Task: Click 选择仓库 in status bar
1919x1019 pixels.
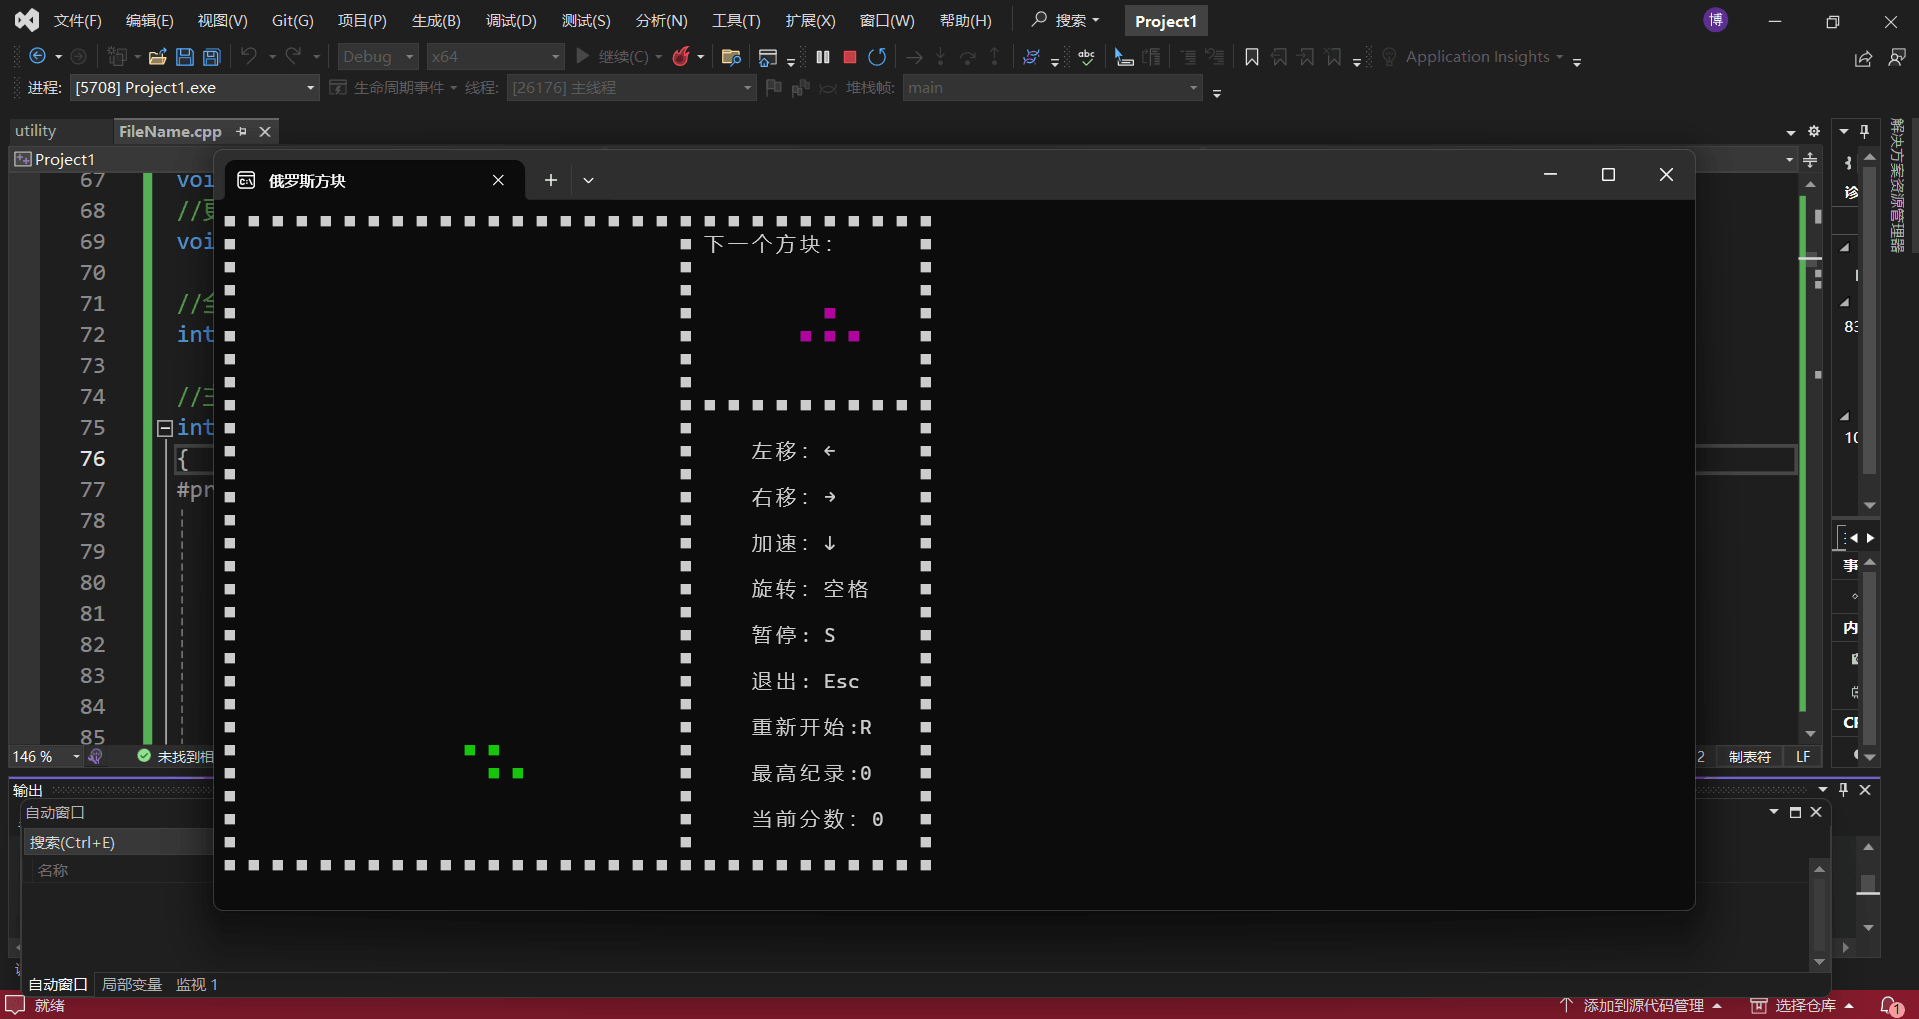Action: click(x=1802, y=1005)
